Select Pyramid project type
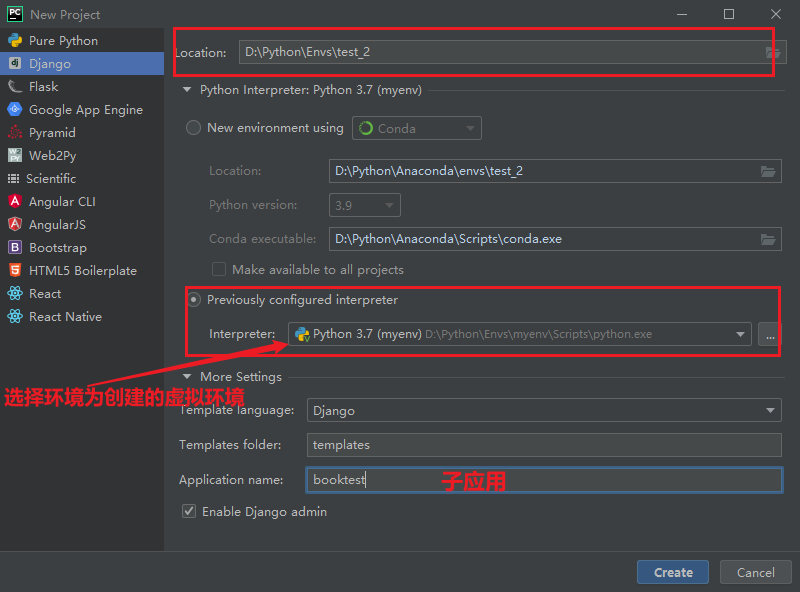Viewport: 800px width, 592px height. [82, 132]
